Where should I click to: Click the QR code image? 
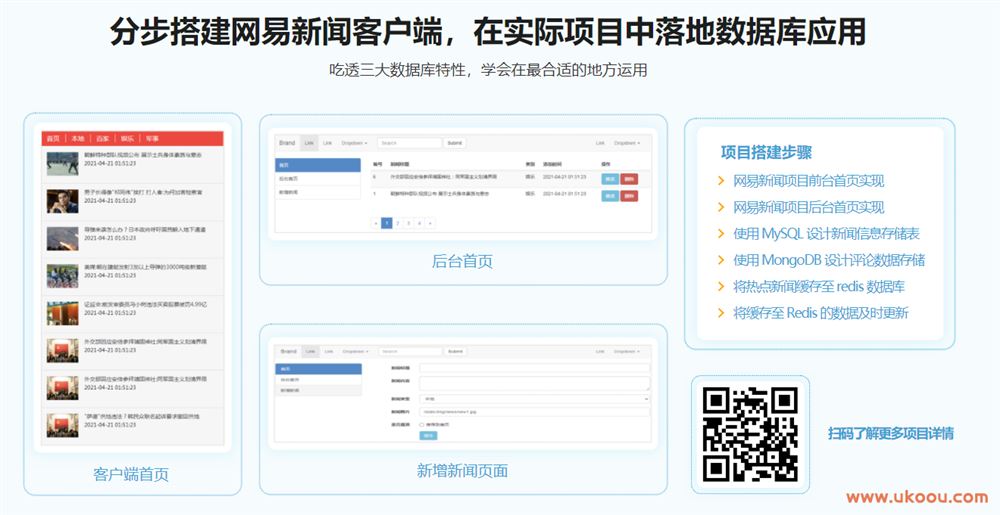click(750, 434)
